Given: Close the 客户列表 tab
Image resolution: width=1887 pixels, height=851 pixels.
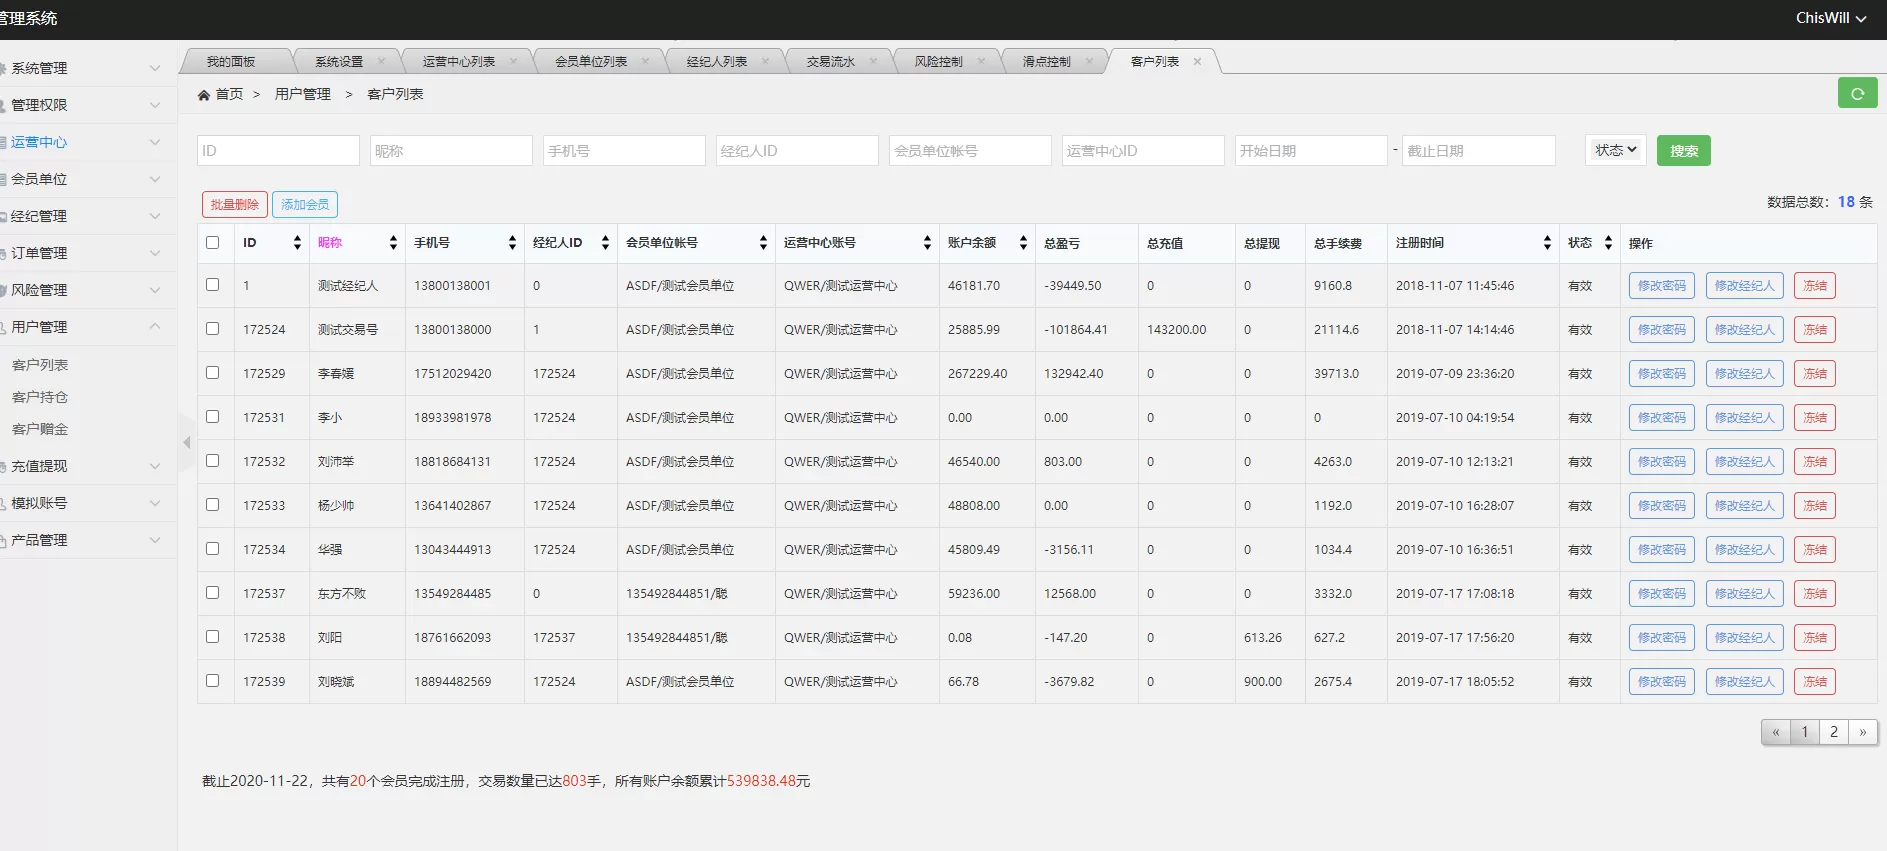Looking at the screenshot, I should click(x=1197, y=61).
